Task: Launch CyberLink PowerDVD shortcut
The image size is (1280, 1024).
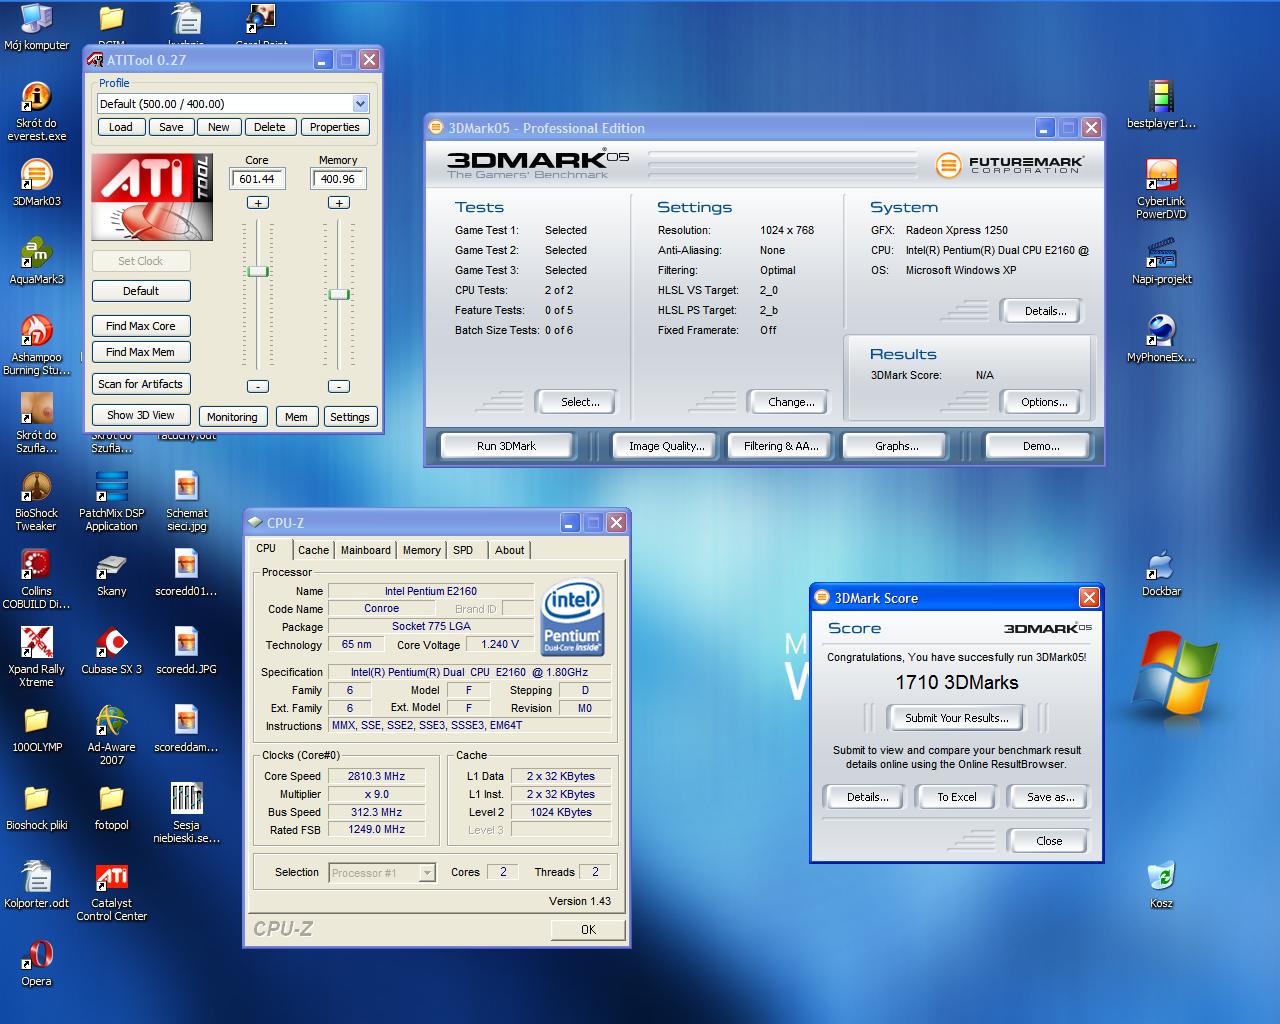Action: point(1161,189)
